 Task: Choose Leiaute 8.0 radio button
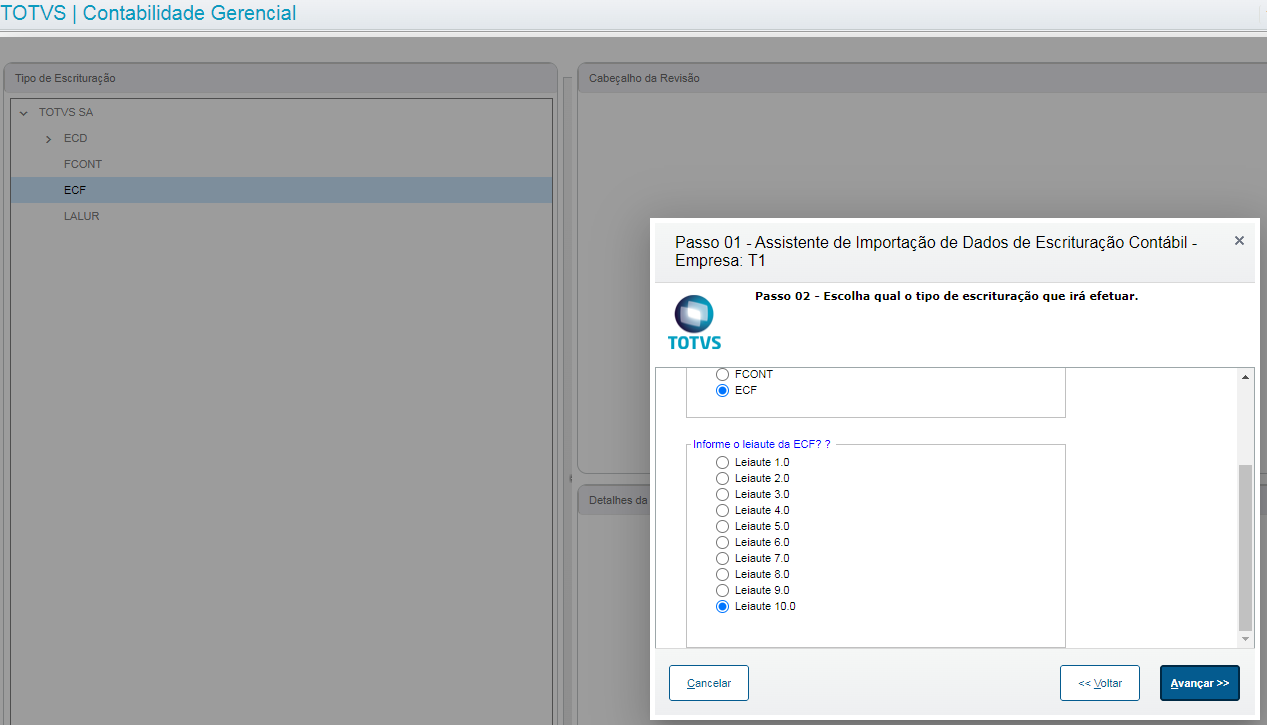tap(723, 574)
